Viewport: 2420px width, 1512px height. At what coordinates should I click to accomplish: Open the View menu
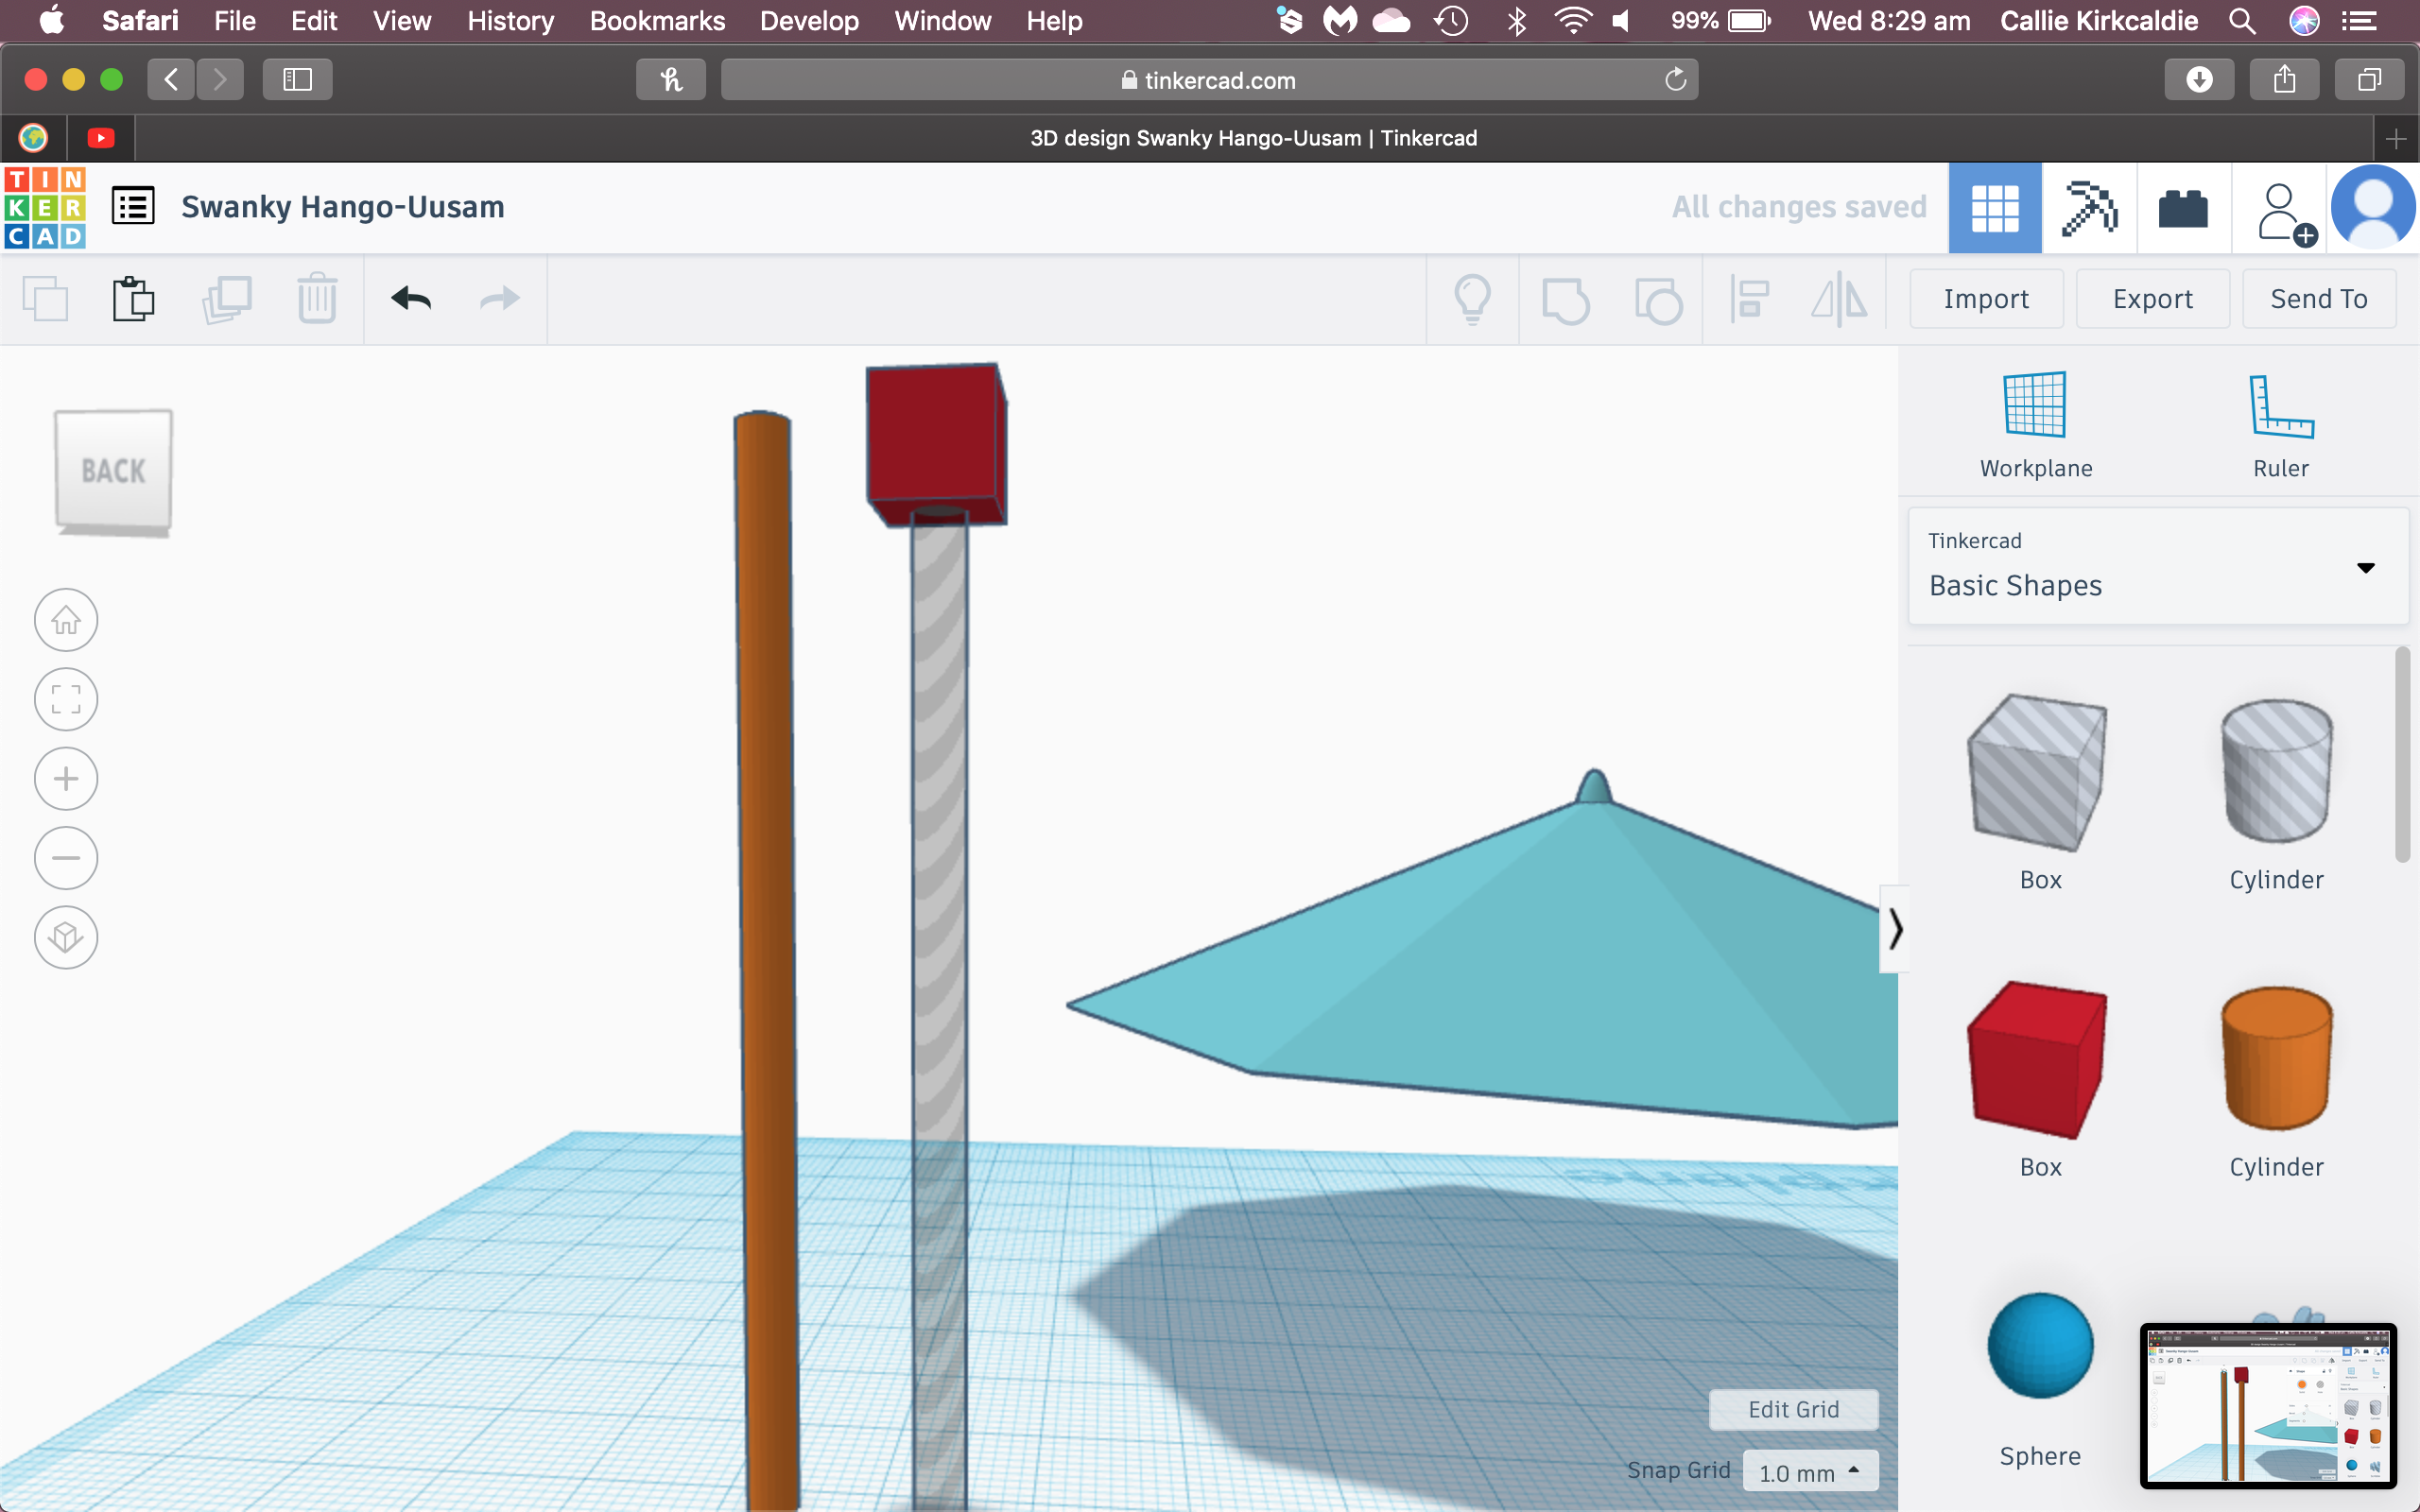coord(401,21)
